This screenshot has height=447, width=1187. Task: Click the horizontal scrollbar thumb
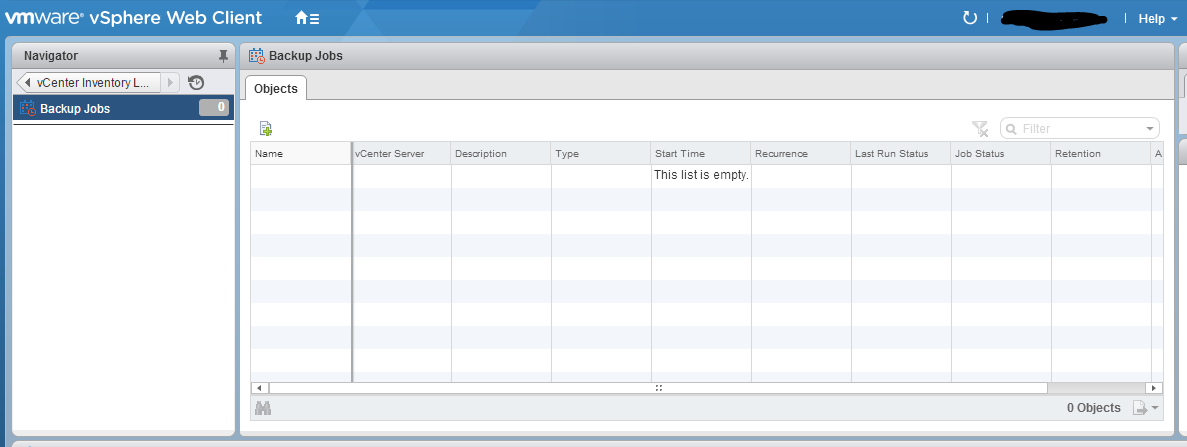tap(659, 388)
